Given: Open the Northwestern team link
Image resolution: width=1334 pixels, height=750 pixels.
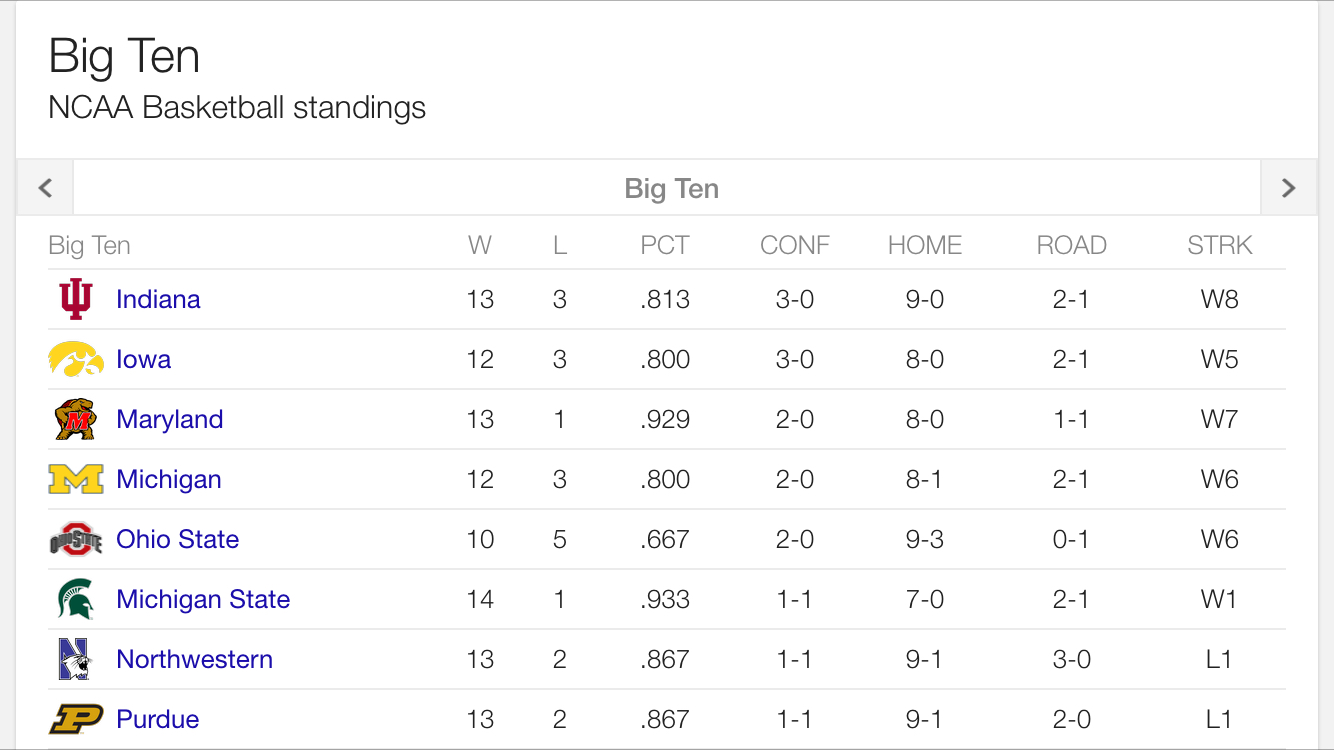Looking at the screenshot, I should tap(194, 659).
